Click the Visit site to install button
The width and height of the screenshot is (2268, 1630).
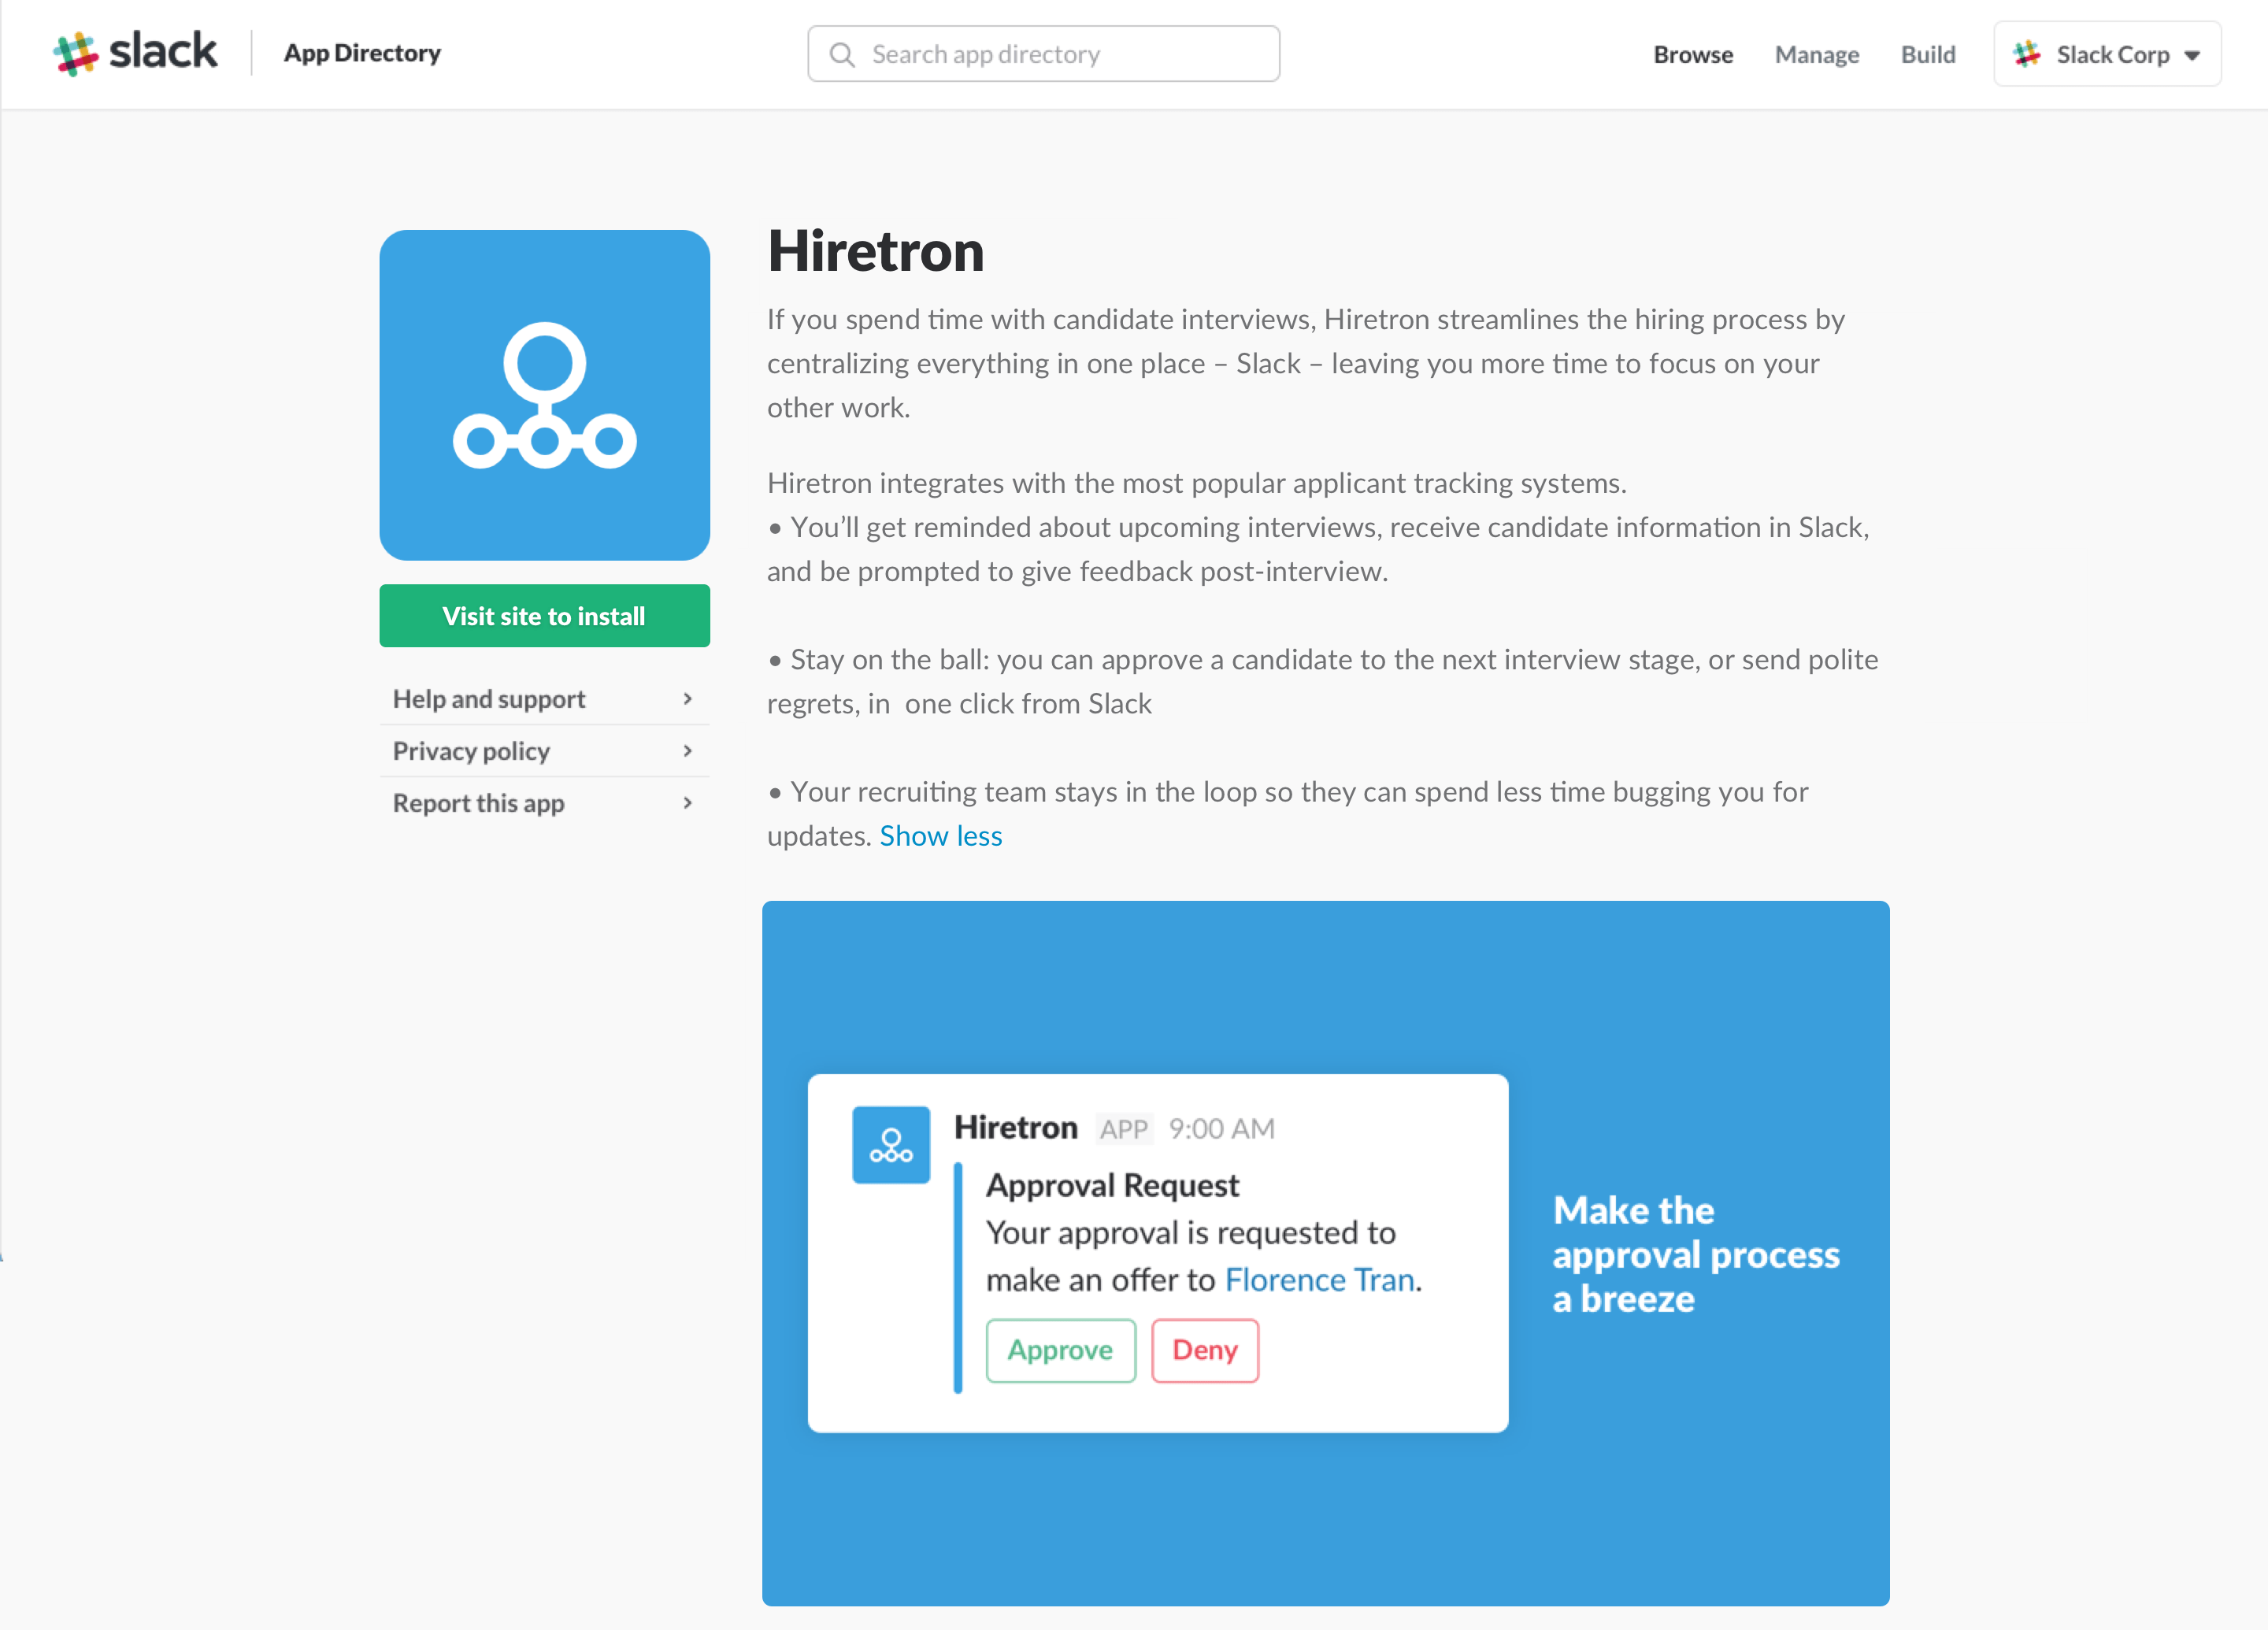click(x=544, y=614)
